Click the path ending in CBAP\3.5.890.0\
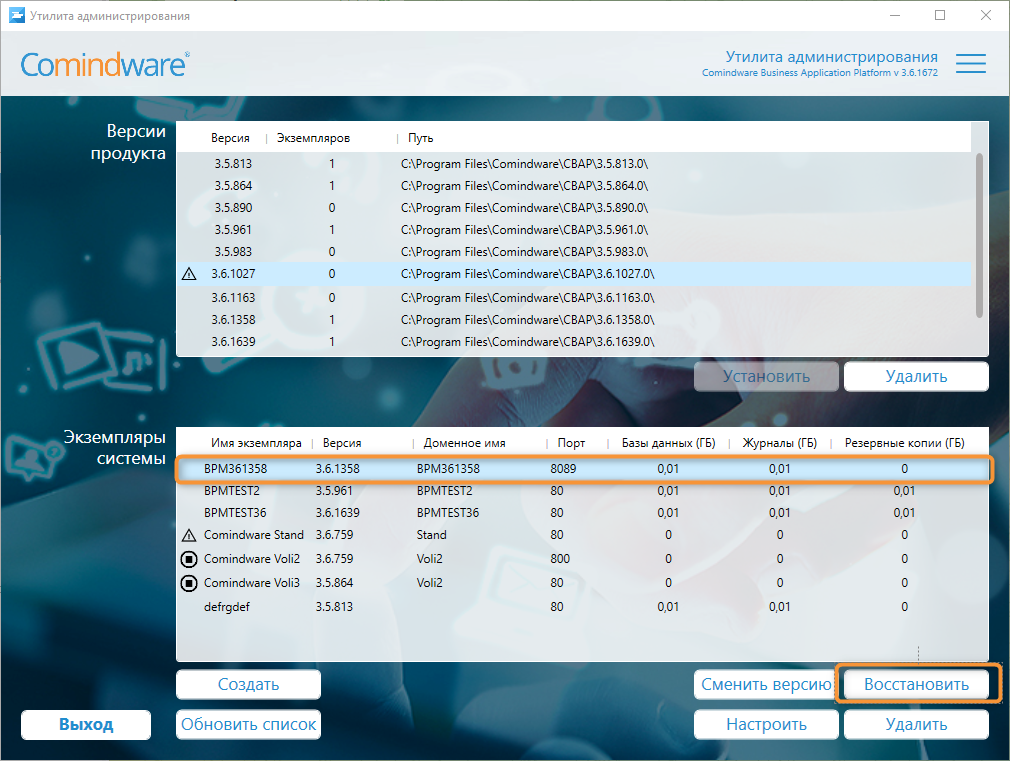The image size is (1010, 761). 524,207
